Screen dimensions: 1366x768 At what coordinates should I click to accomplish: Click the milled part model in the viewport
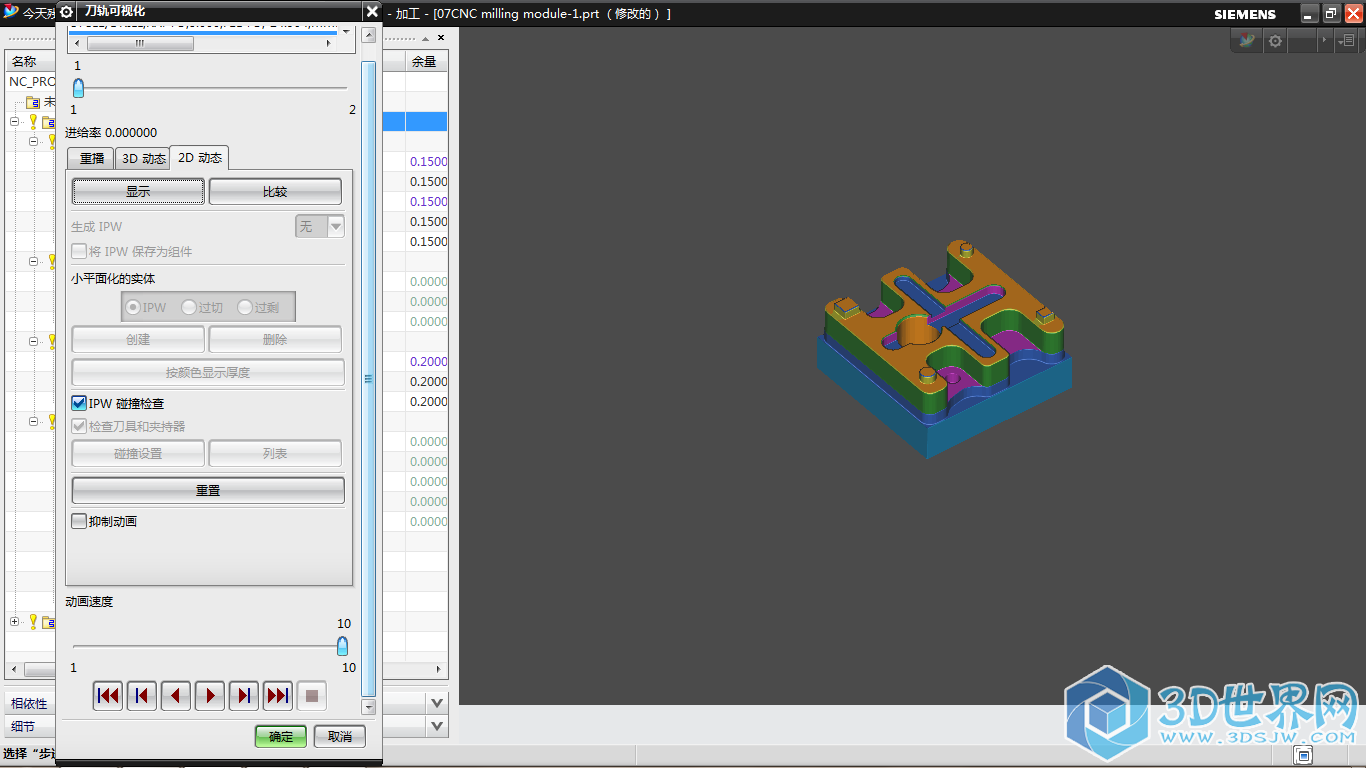coord(945,348)
